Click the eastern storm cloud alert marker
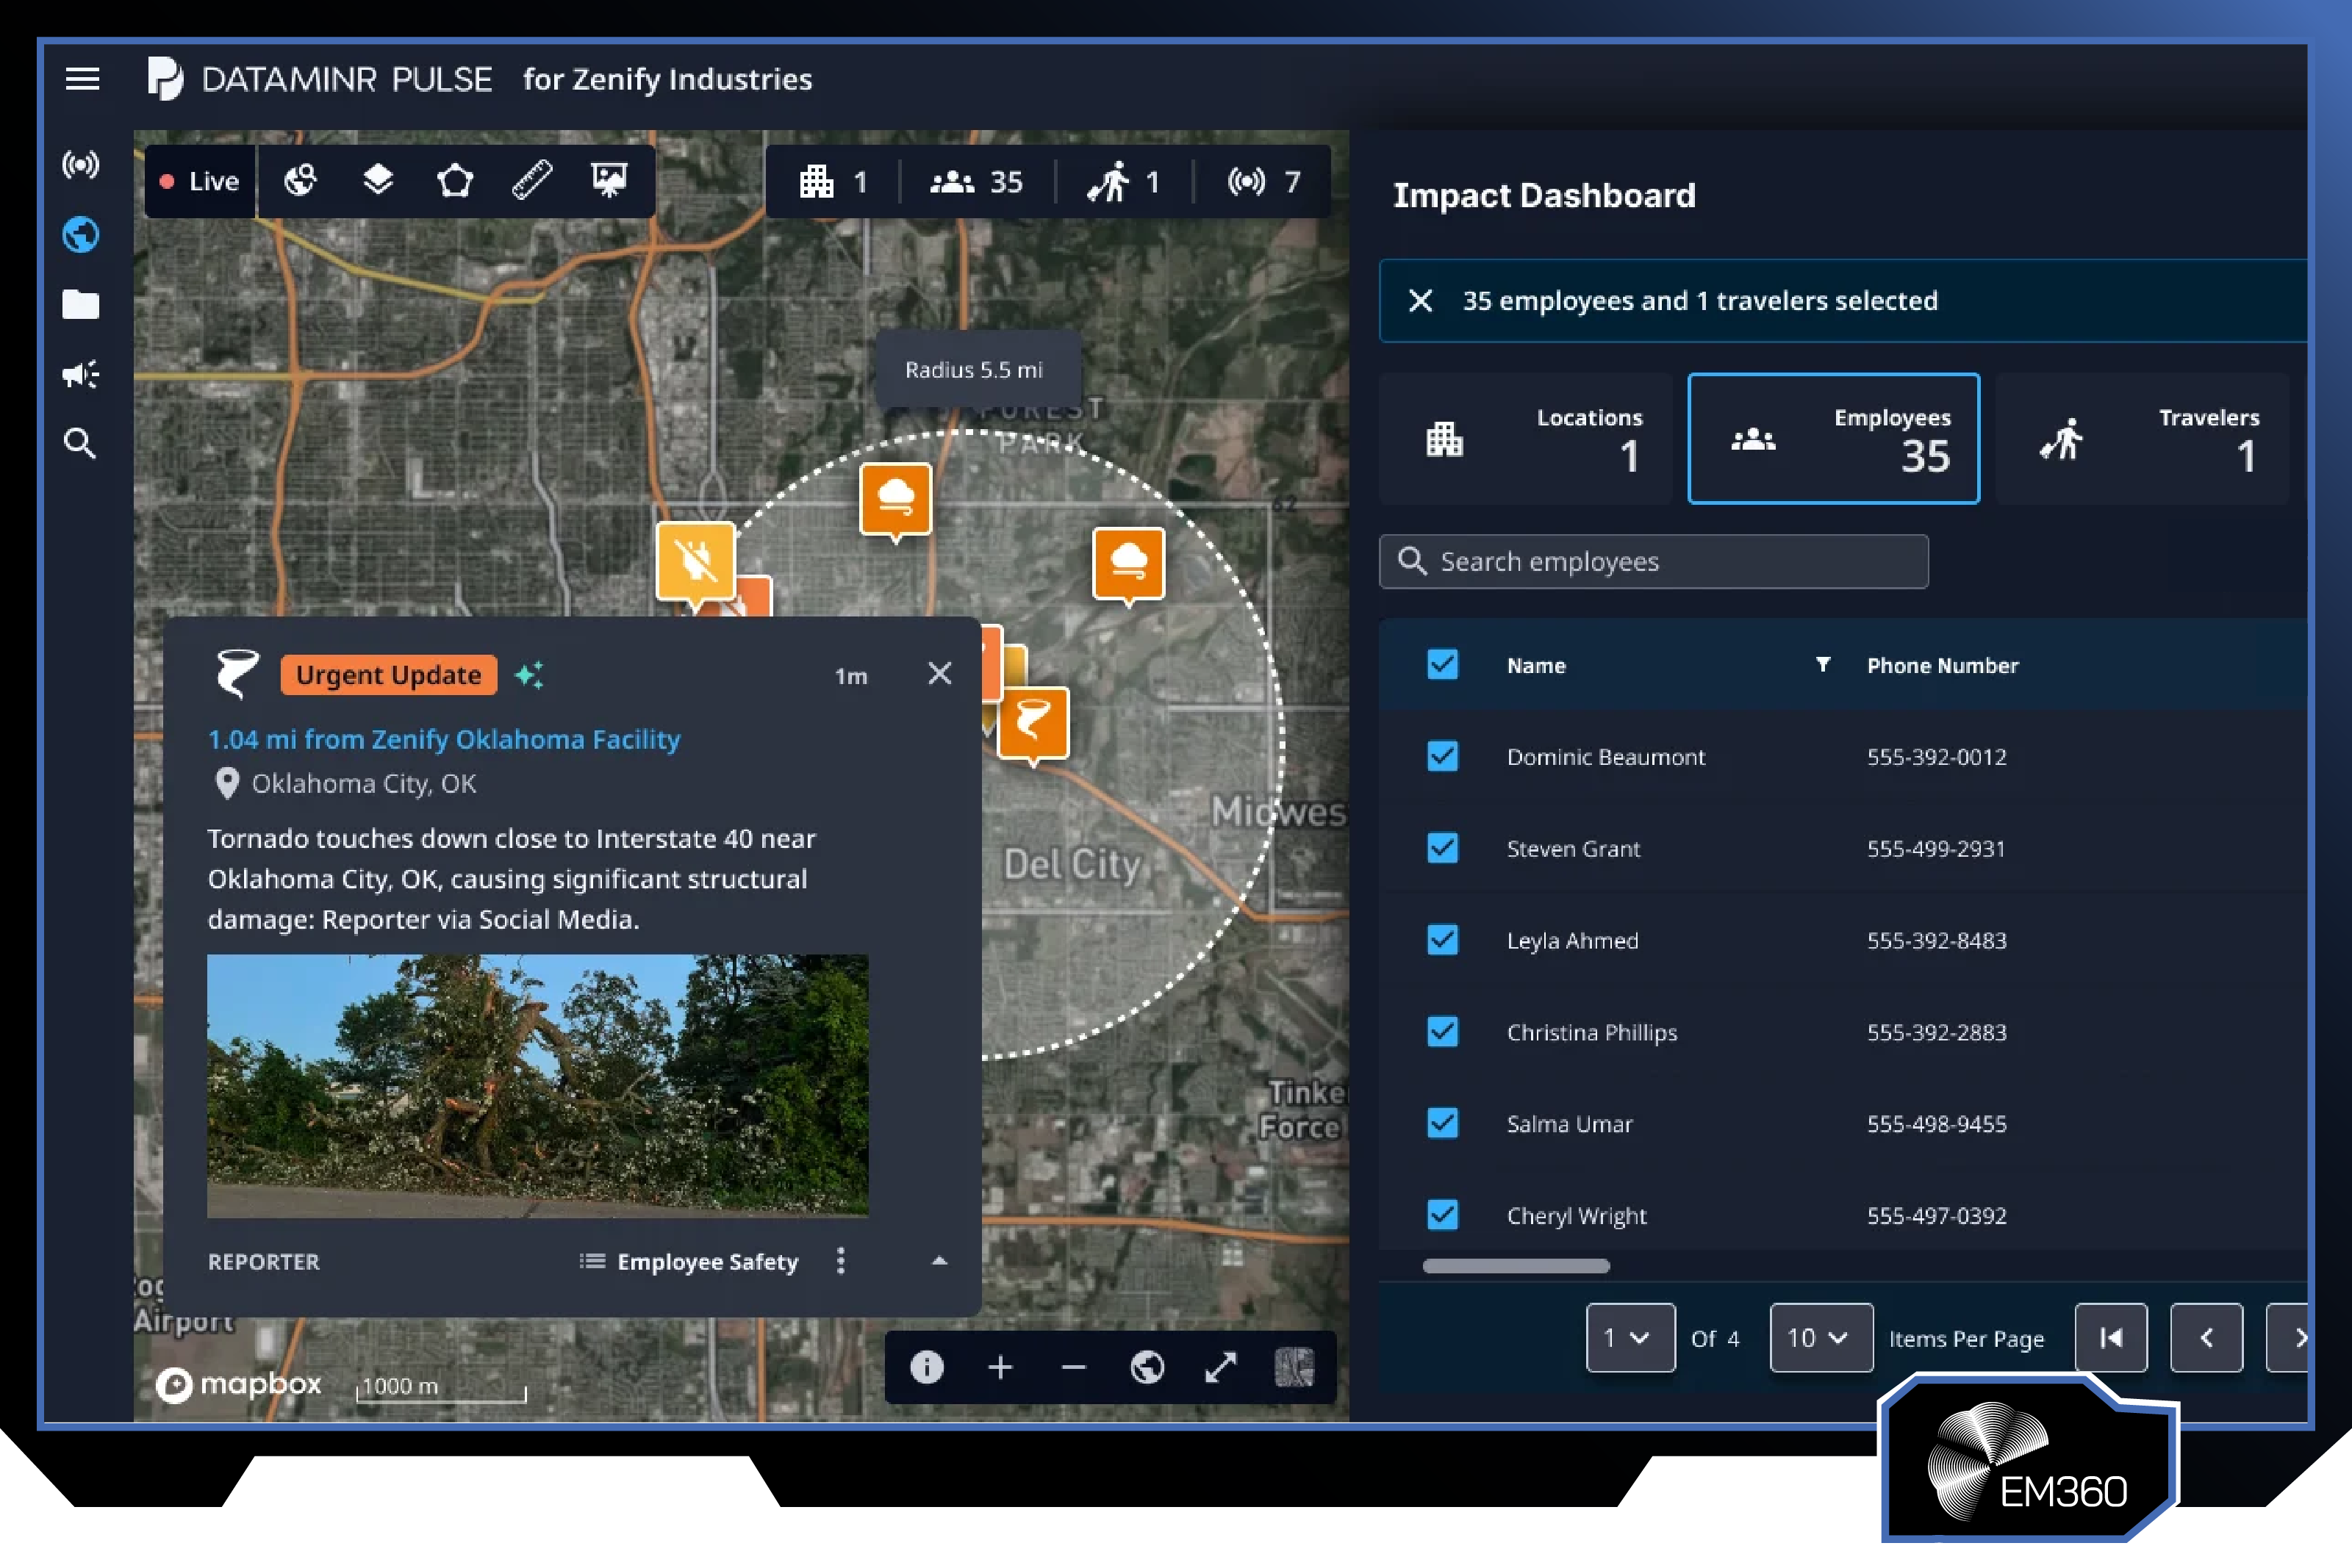This screenshot has height=1568, width=2352. [x=1129, y=564]
